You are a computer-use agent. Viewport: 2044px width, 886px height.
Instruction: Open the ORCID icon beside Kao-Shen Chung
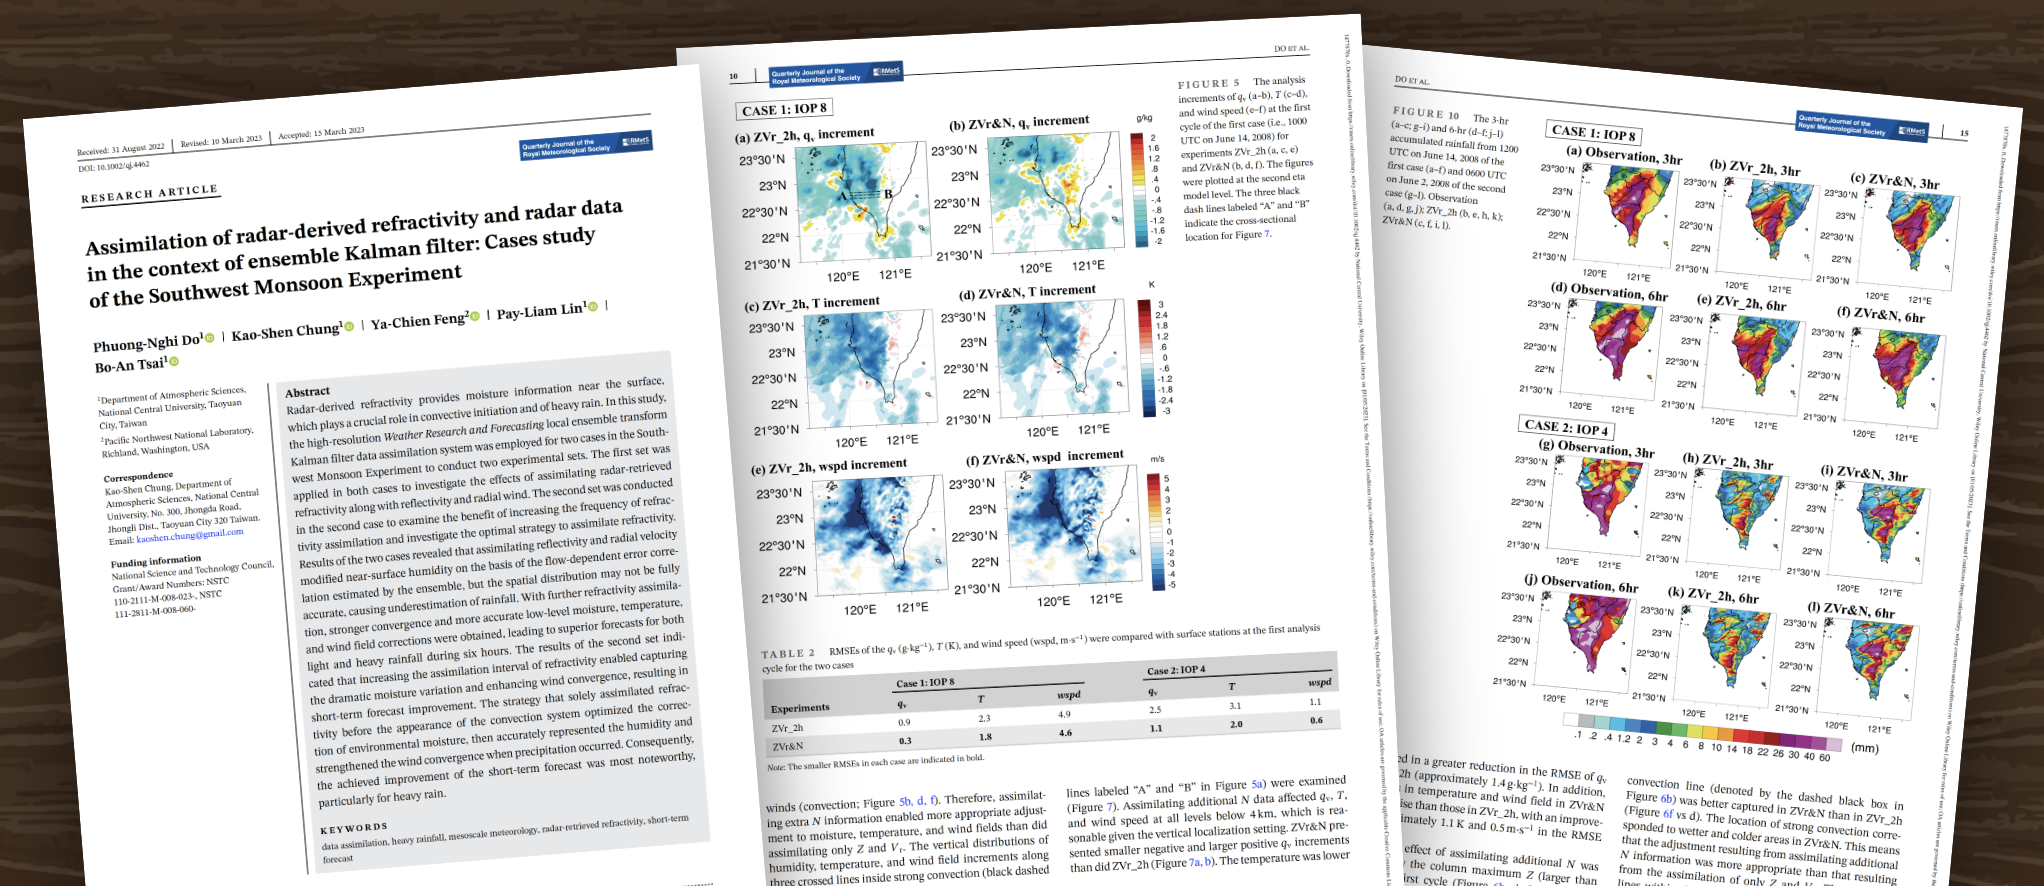(349, 326)
